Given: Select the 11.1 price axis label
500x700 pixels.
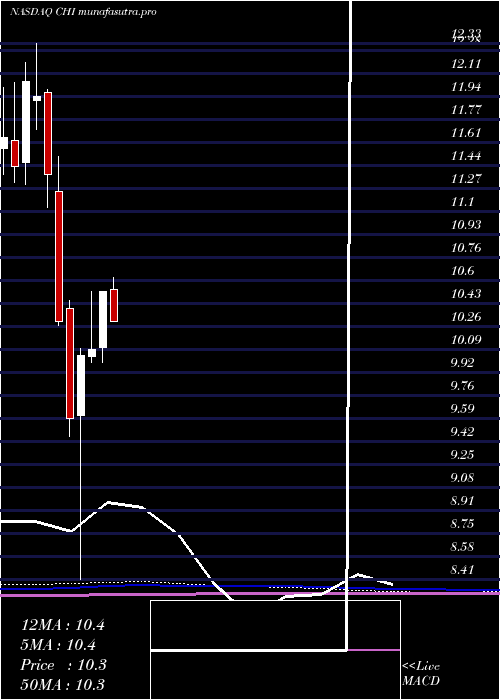Looking at the screenshot, I should [462, 202].
